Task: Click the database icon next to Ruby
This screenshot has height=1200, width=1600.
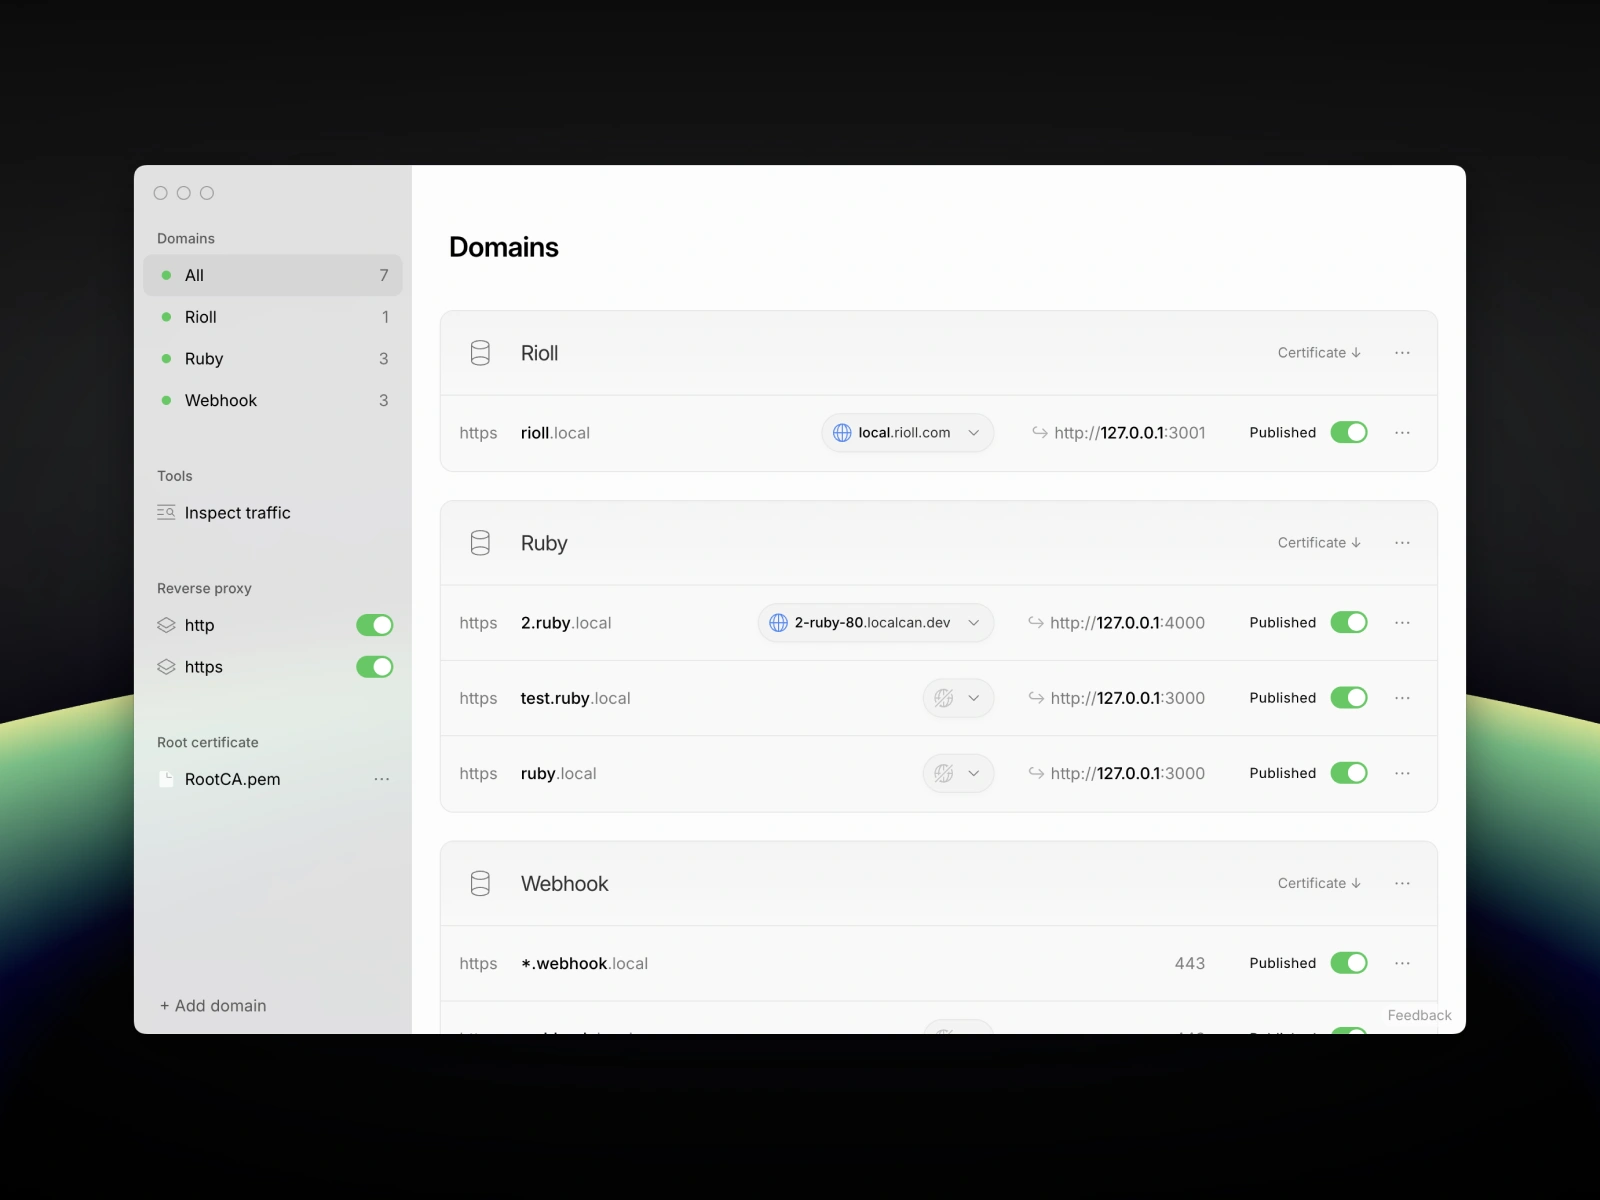Action: pyautogui.click(x=480, y=543)
